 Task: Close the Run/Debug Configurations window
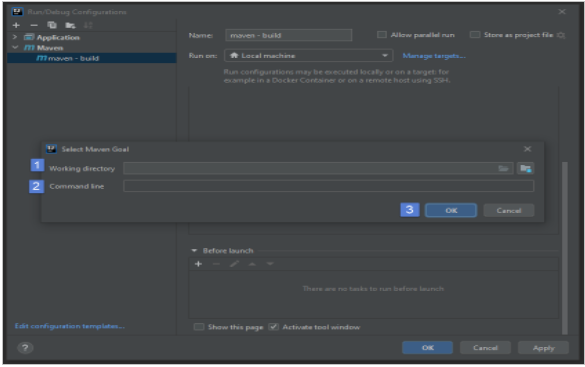(562, 12)
